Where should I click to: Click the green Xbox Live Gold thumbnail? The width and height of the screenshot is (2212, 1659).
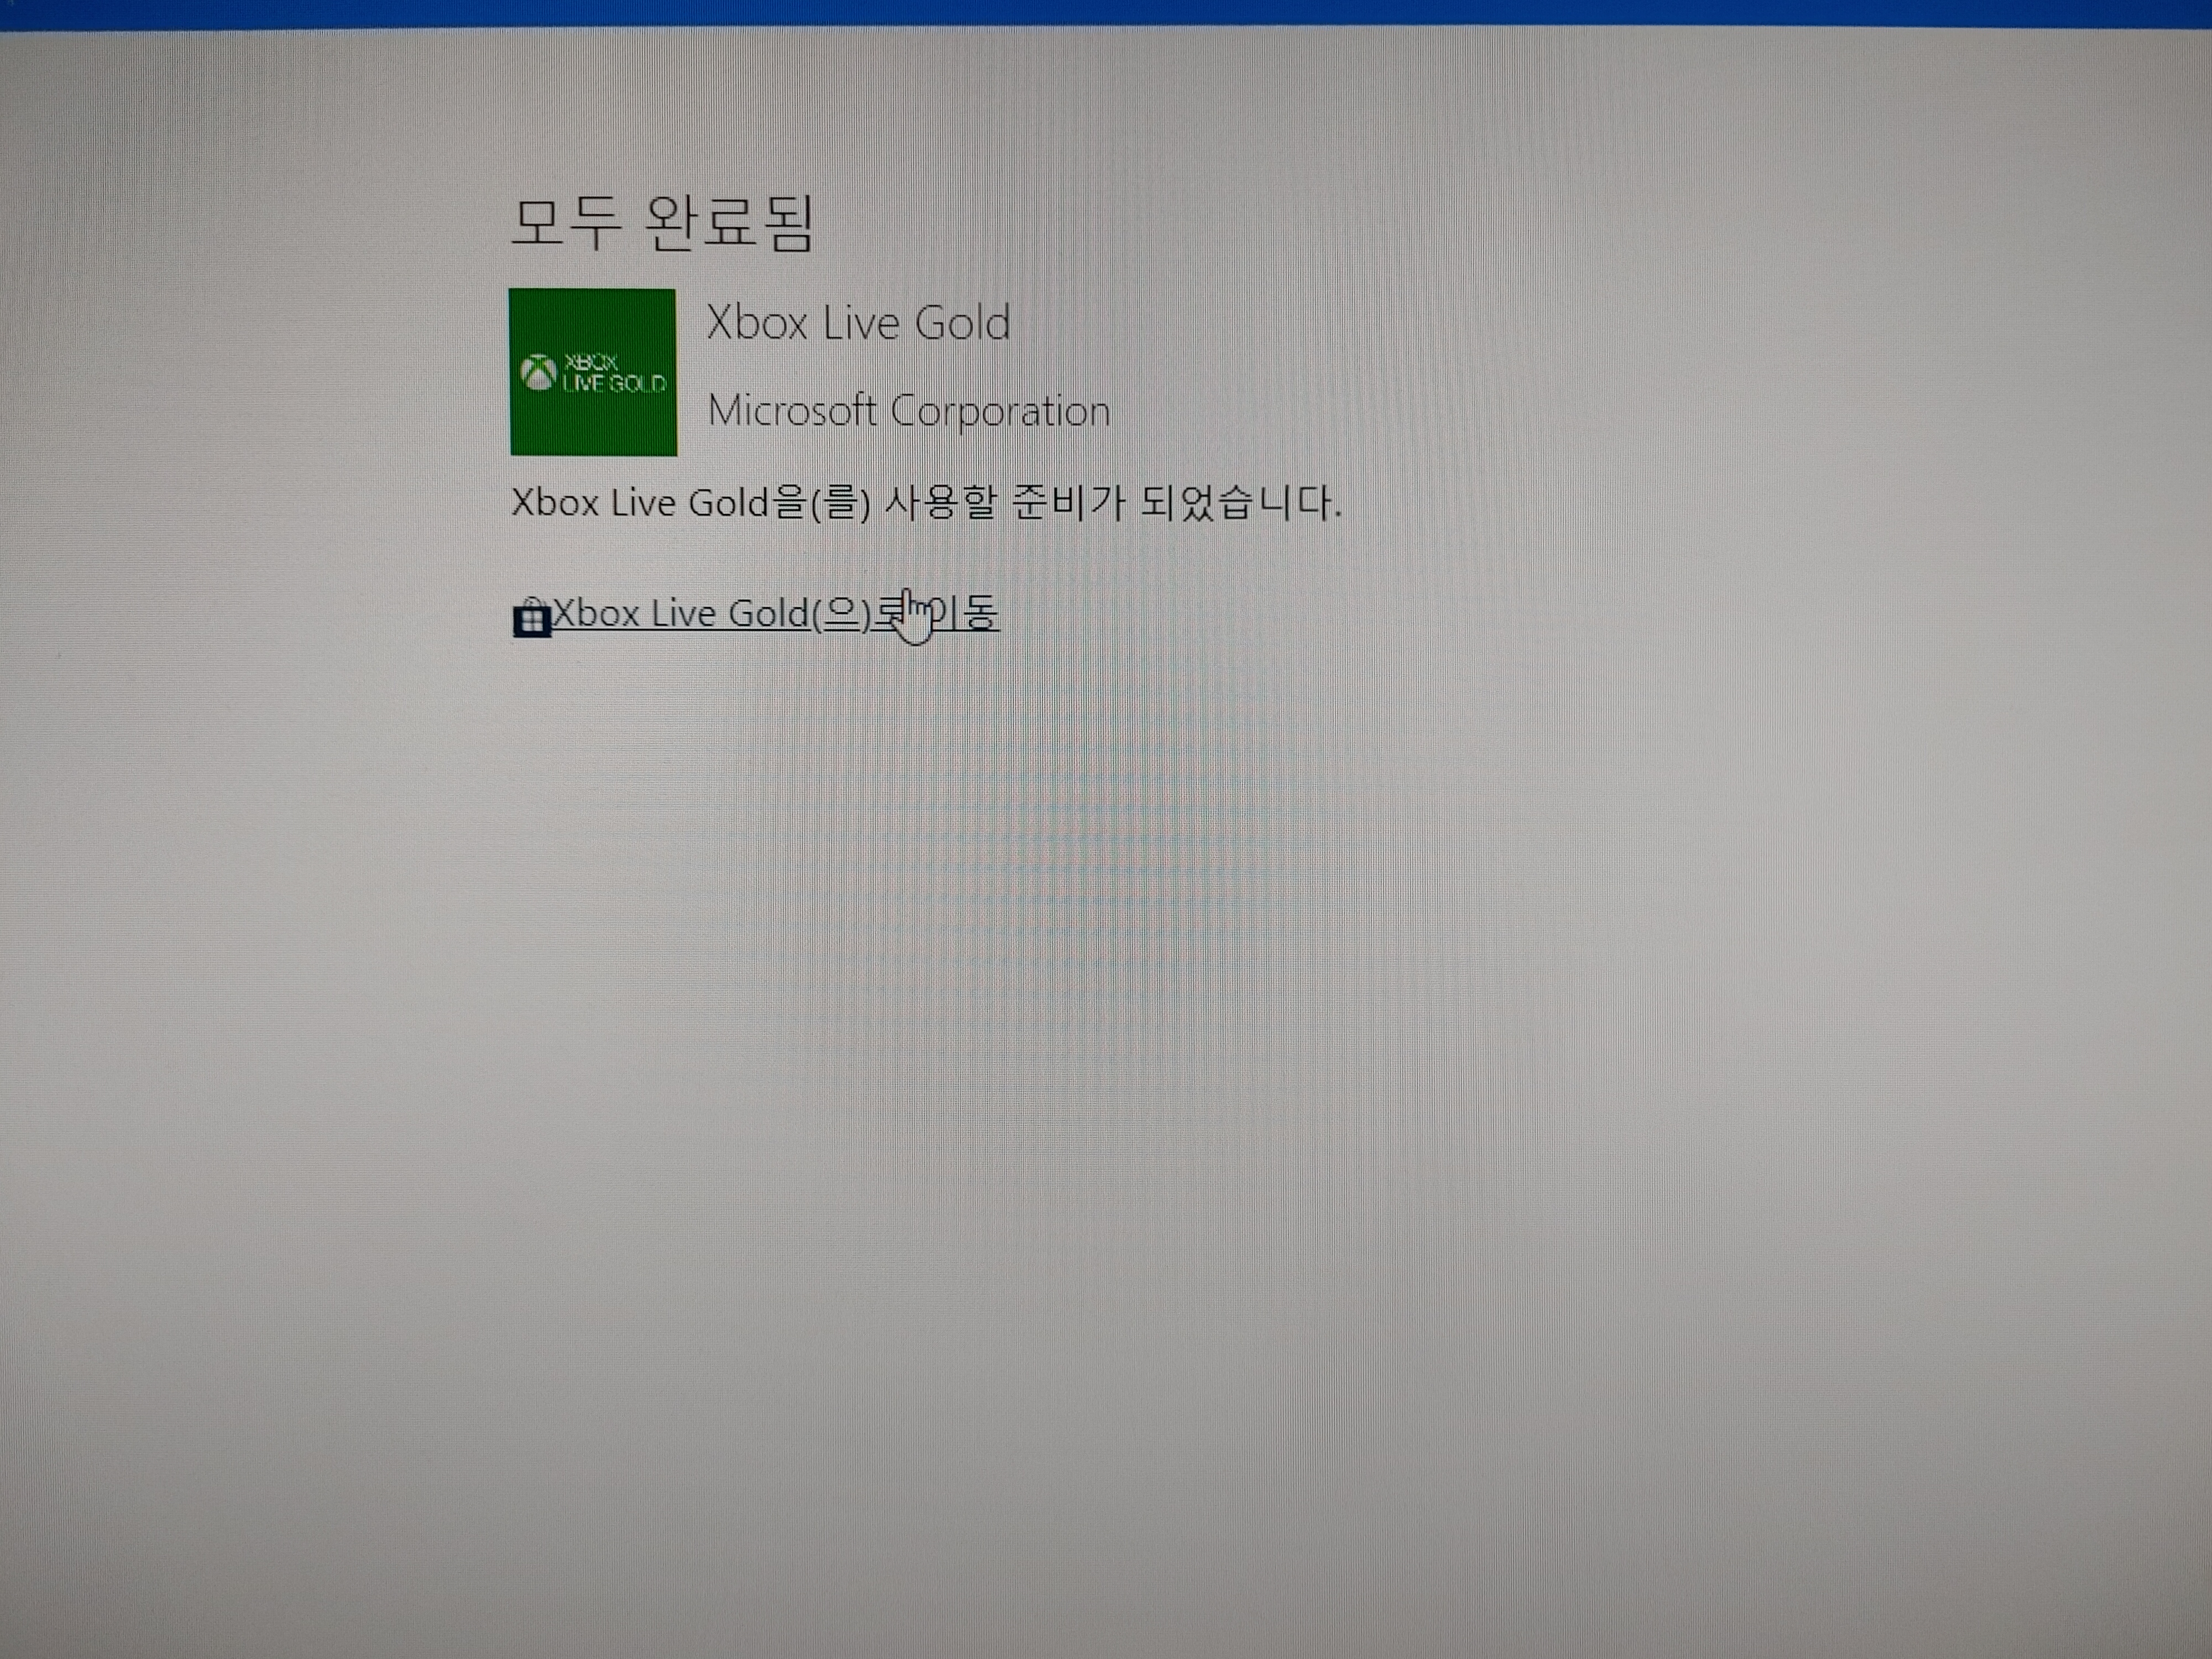coord(593,372)
